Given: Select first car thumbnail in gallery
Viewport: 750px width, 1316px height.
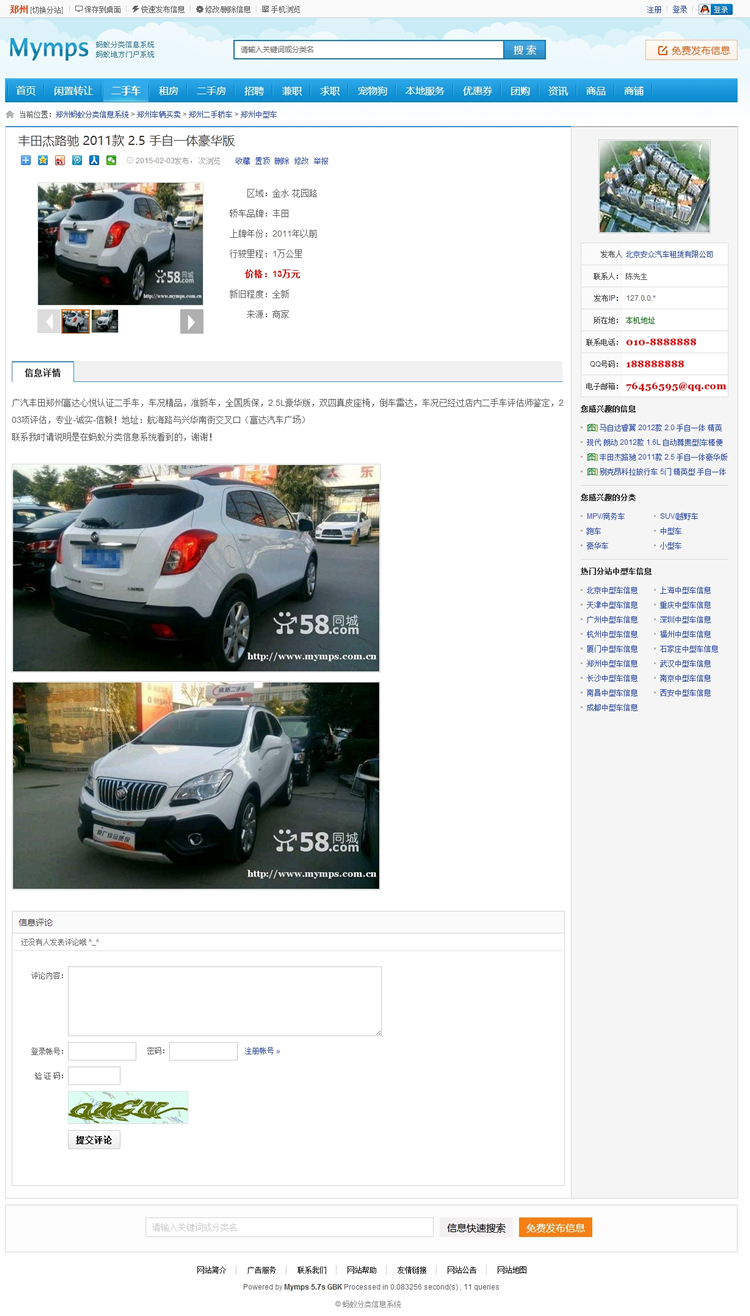Looking at the screenshot, I should pyautogui.click(x=76, y=321).
